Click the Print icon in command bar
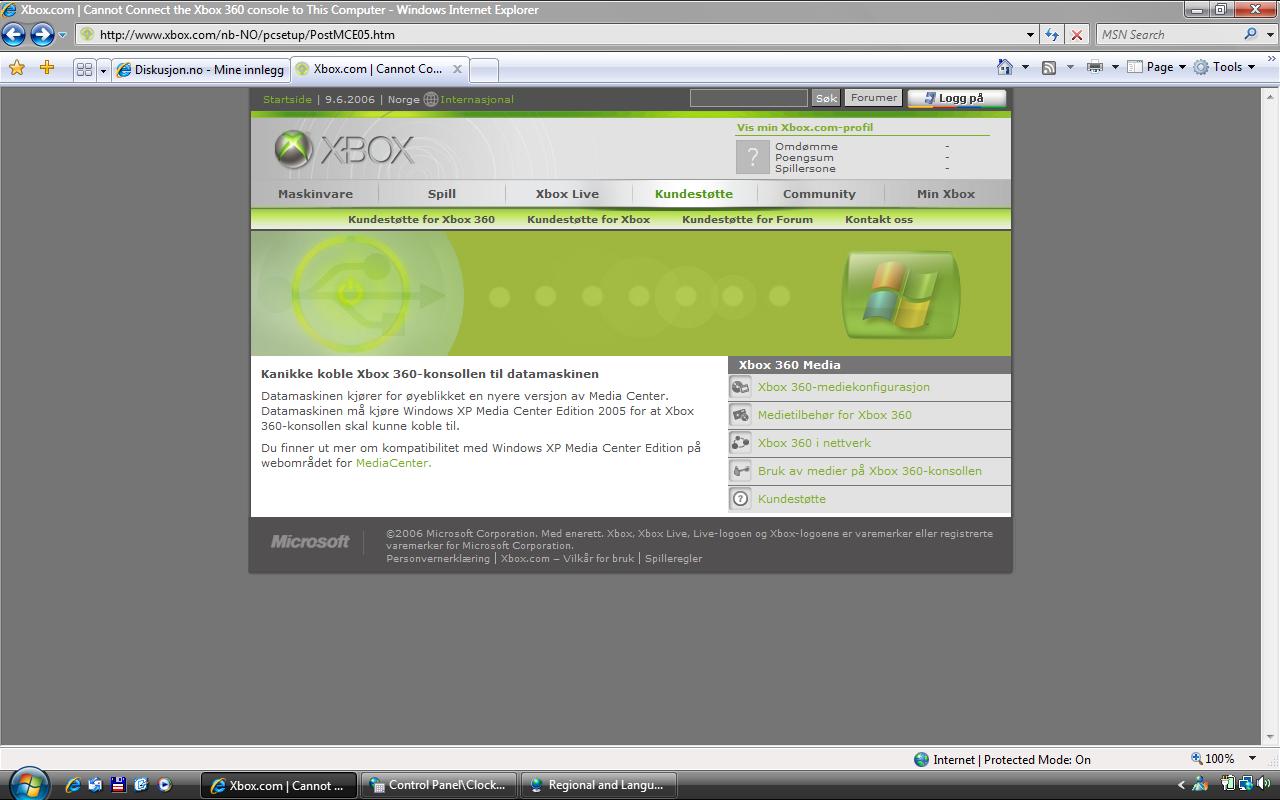 (1095, 67)
